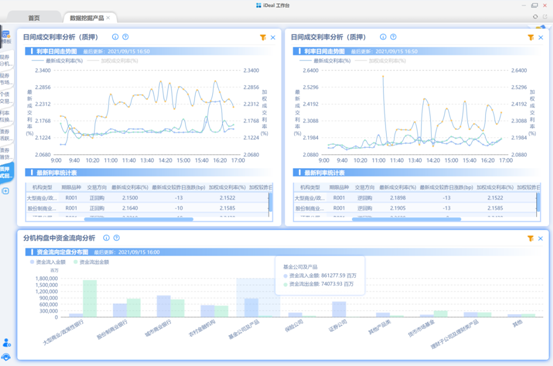The width and height of the screenshot is (553, 366).
Task: Click 期限品种 header in the 2.1898 table
Action: coord(339,187)
